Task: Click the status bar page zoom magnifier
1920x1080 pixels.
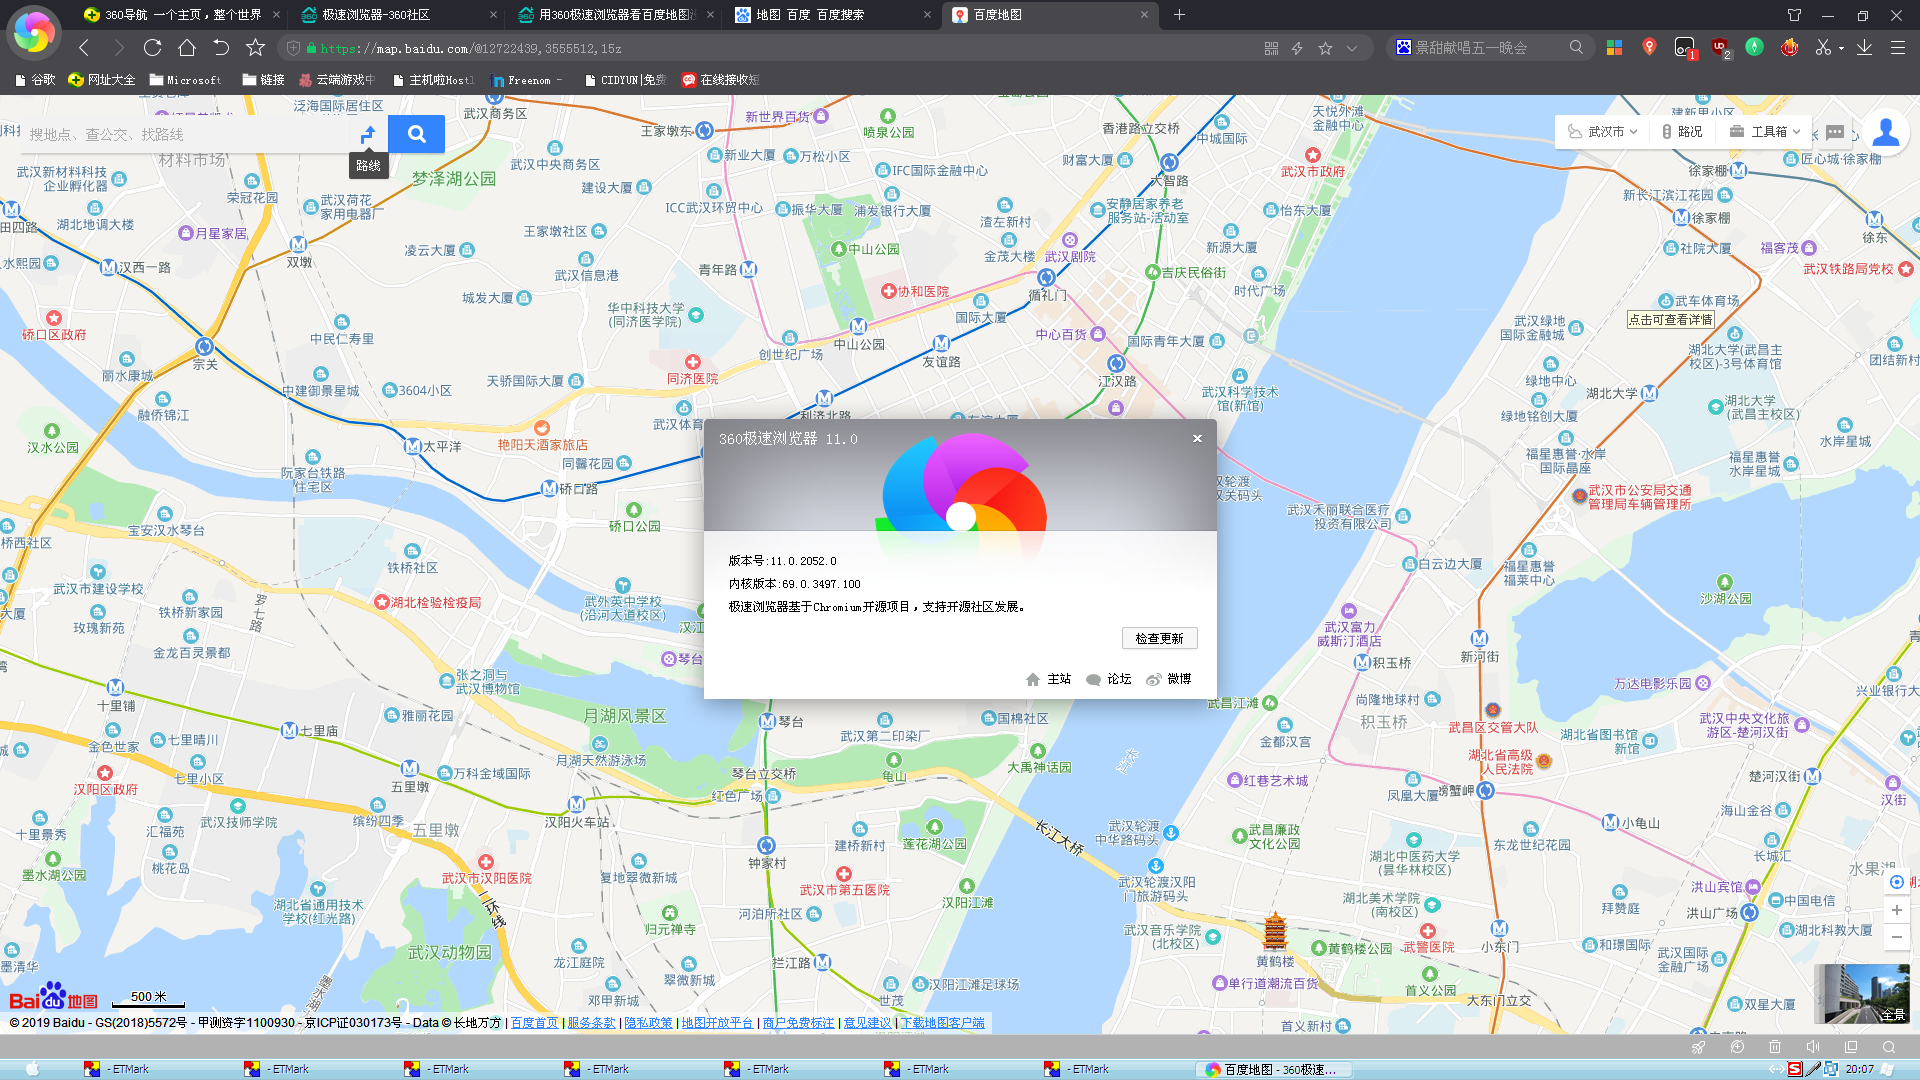Action: (x=1888, y=1047)
